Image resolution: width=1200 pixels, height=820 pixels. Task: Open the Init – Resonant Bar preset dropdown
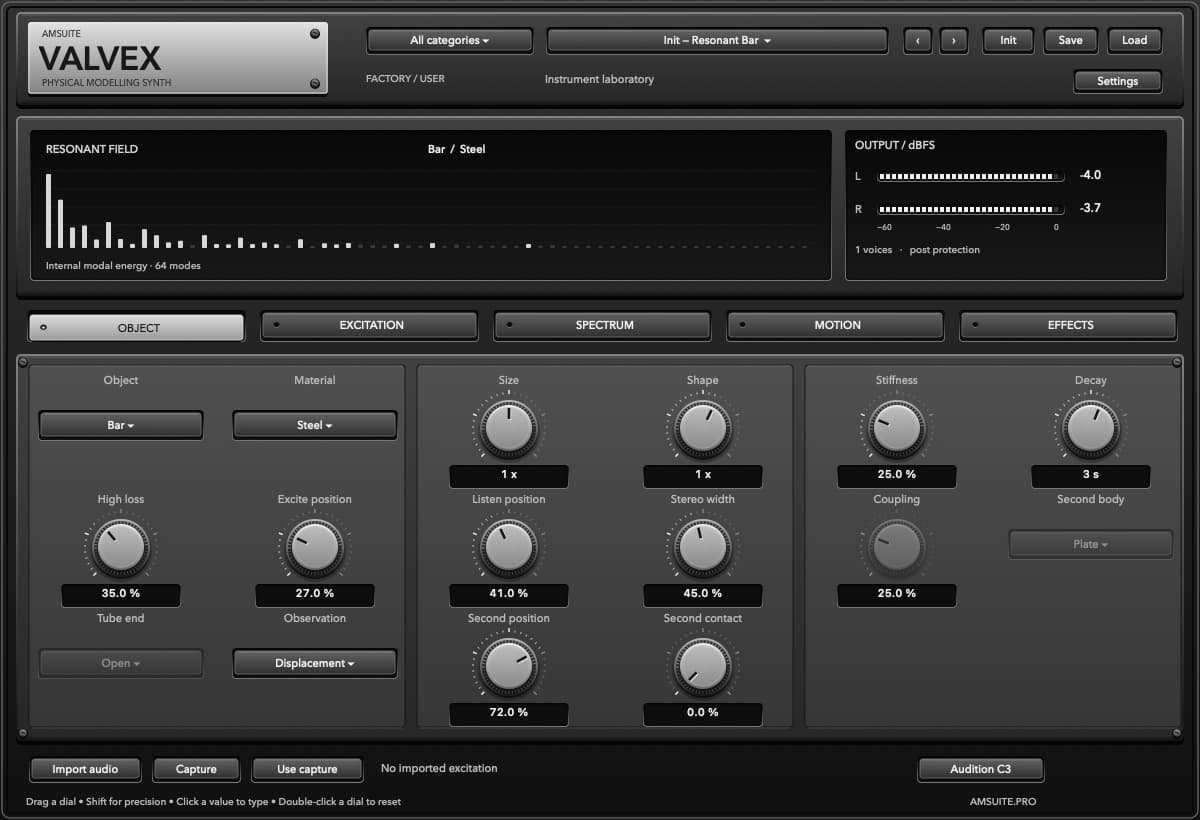(x=717, y=41)
